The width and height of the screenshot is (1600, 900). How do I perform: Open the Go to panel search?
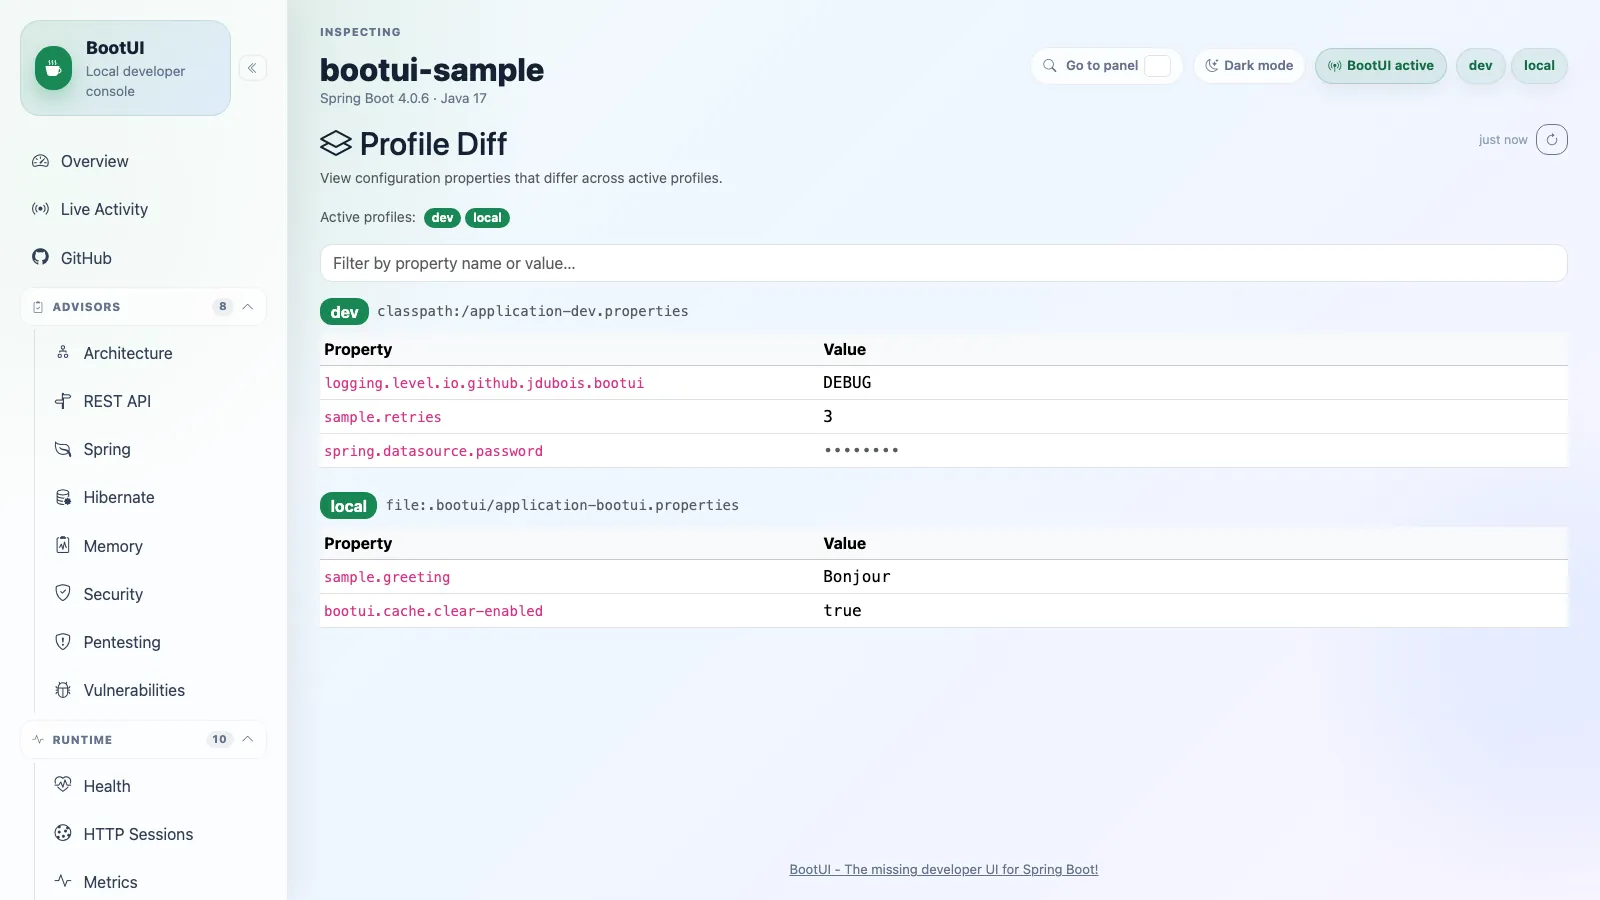[1106, 66]
